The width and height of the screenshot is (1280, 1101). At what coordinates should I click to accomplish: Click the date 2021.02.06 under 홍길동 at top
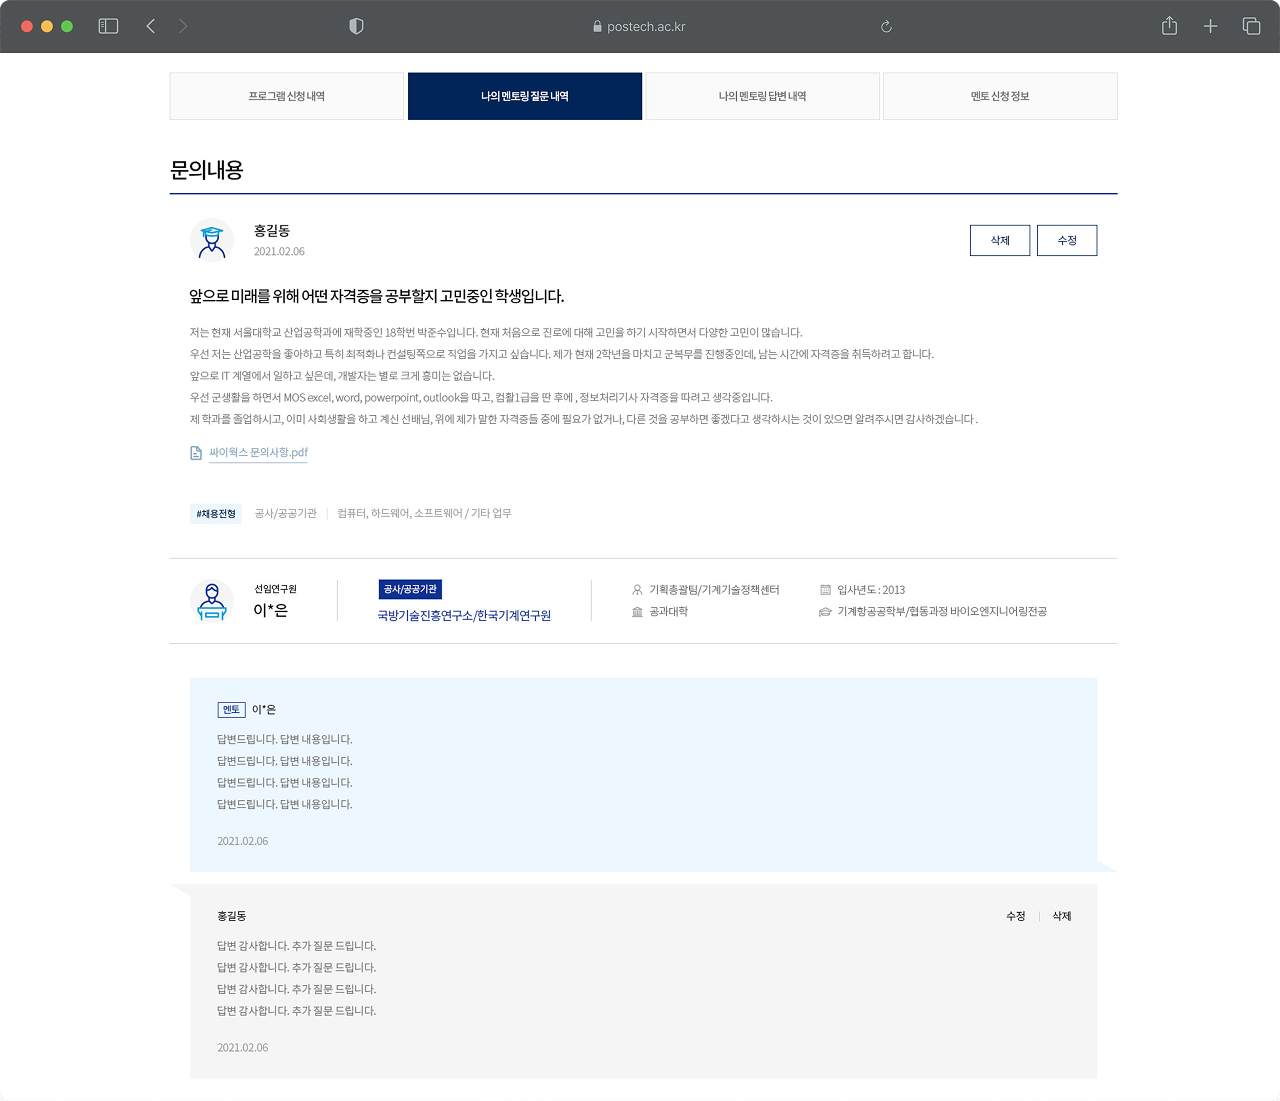tap(279, 252)
